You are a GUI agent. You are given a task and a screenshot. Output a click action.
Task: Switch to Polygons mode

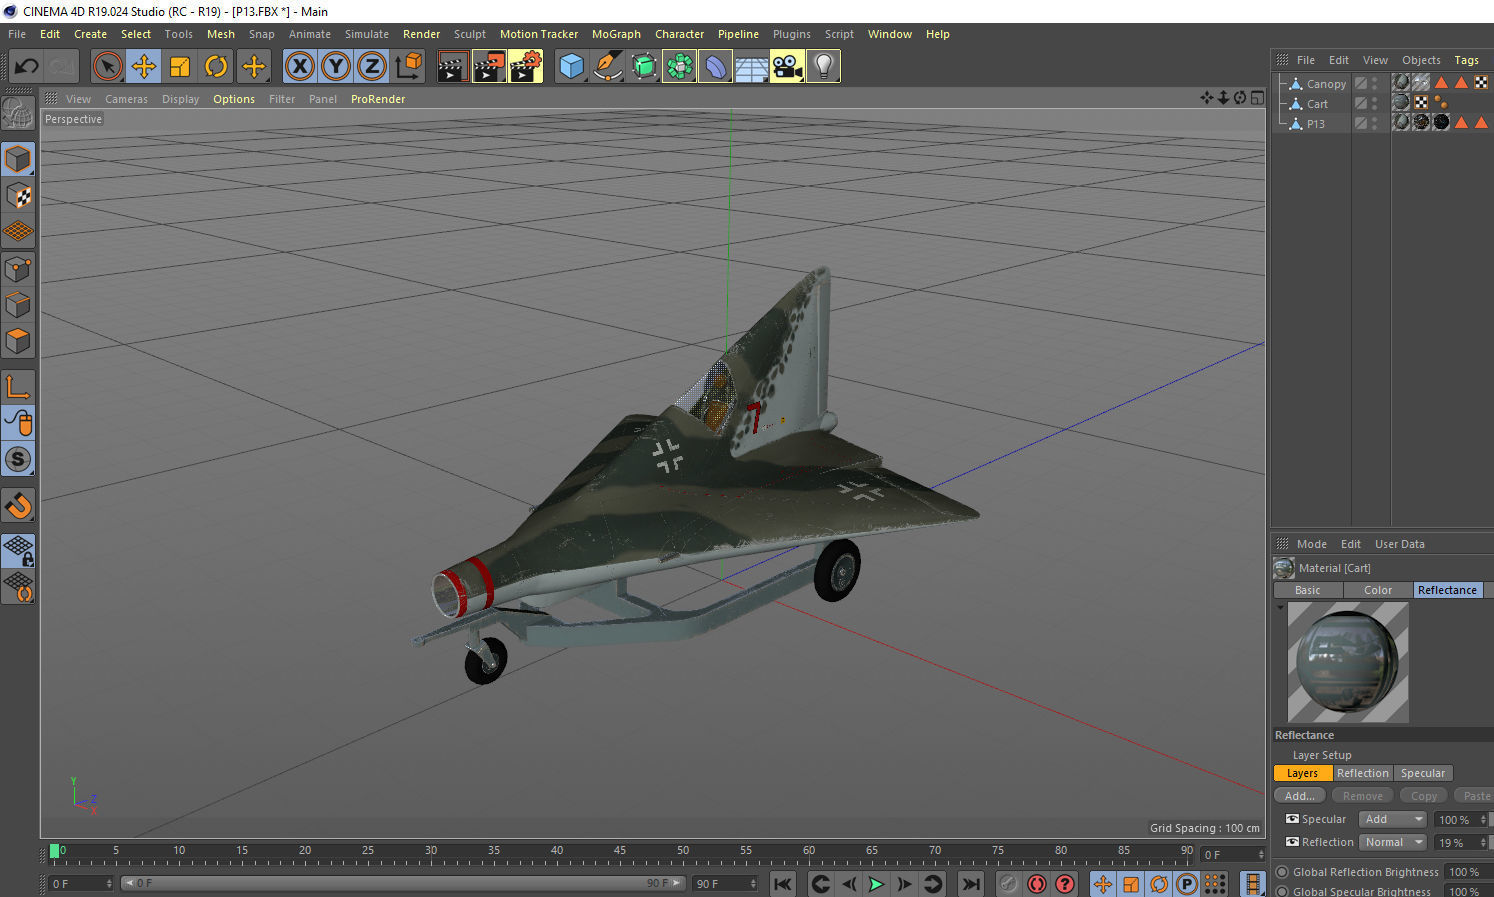pyautogui.click(x=18, y=341)
